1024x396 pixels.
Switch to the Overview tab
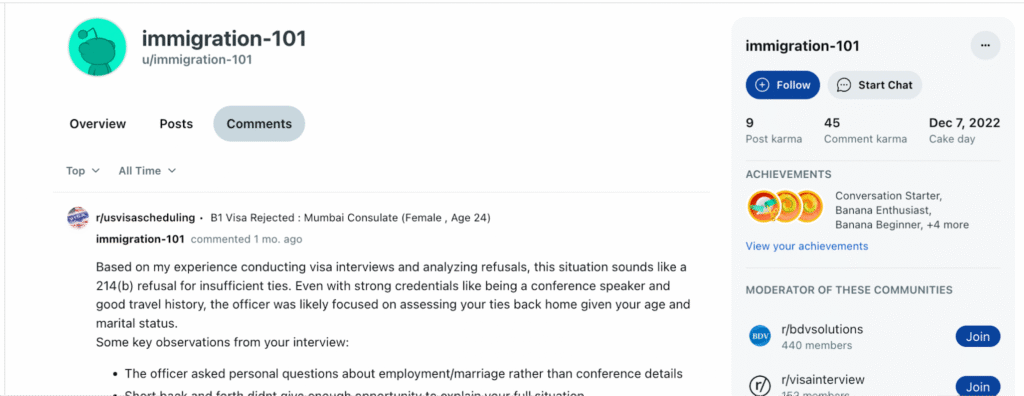tap(98, 124)
